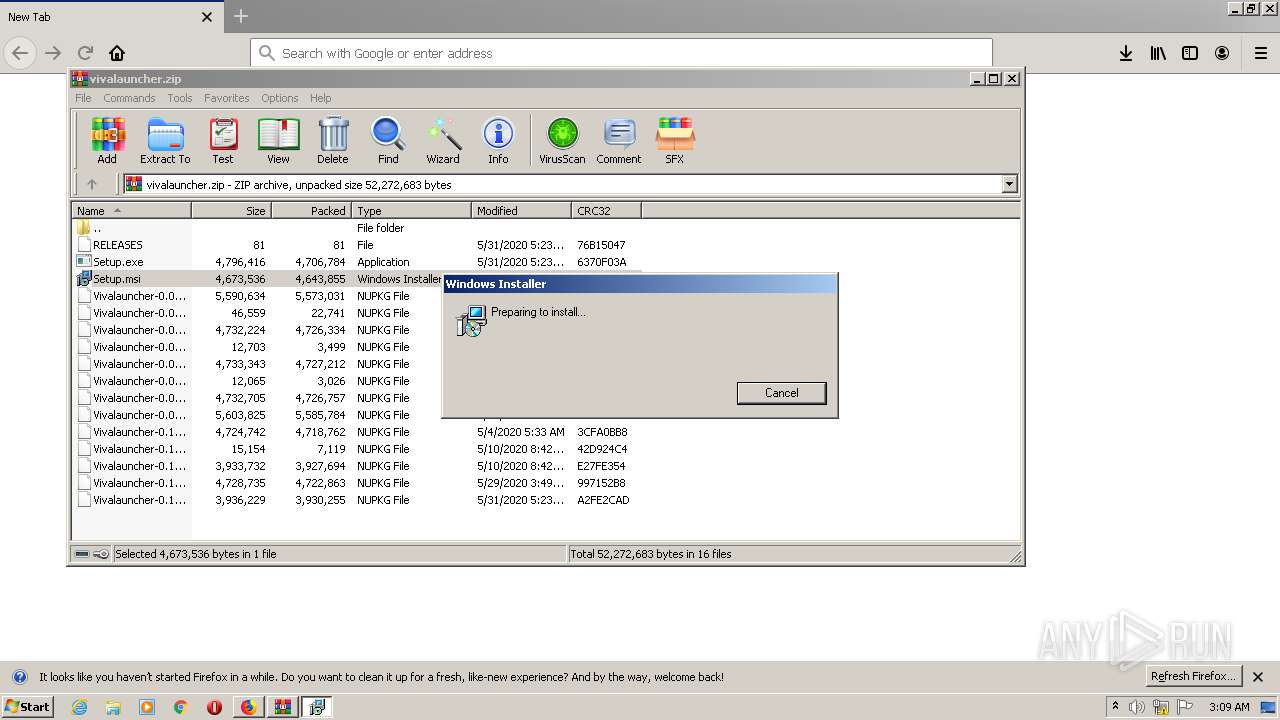Open the Comment tool
1280x720 pixels.
(619, 140)
